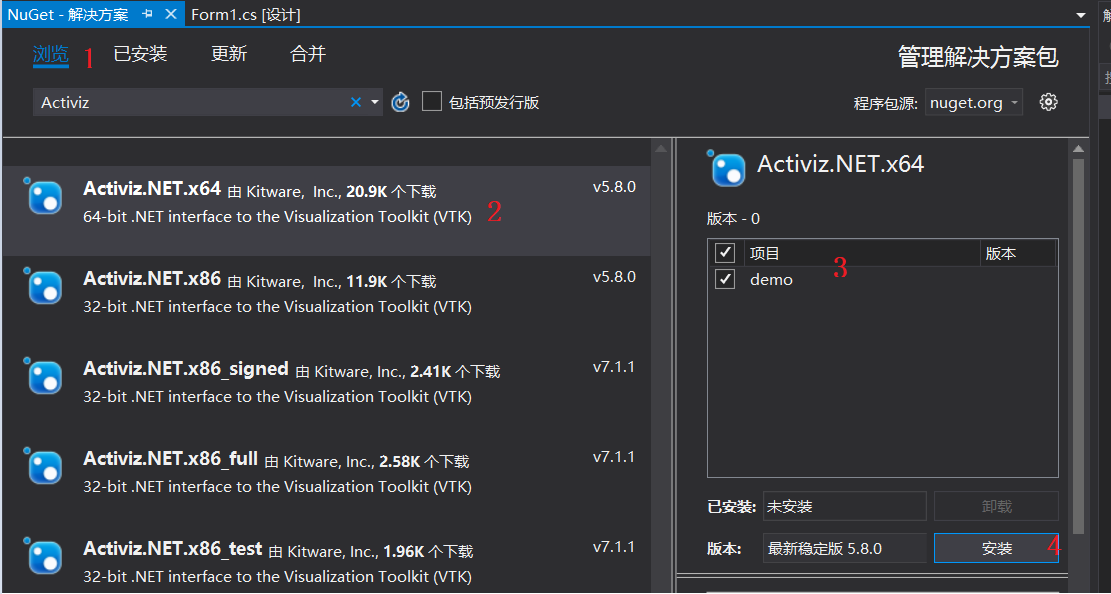Switch to the 已安装 tab
The width and height of the screenshot is (1111, 594).
(x=140, y=54)
